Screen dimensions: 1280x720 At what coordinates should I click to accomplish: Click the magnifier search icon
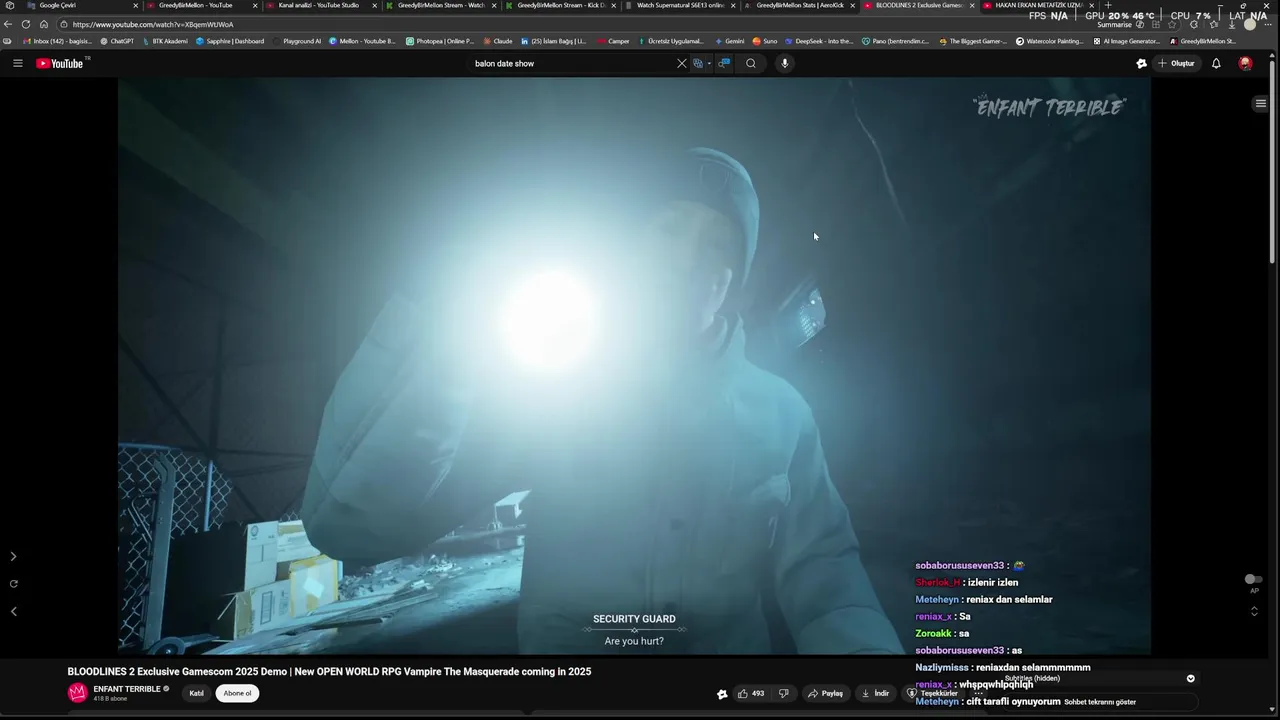point(751,63)
